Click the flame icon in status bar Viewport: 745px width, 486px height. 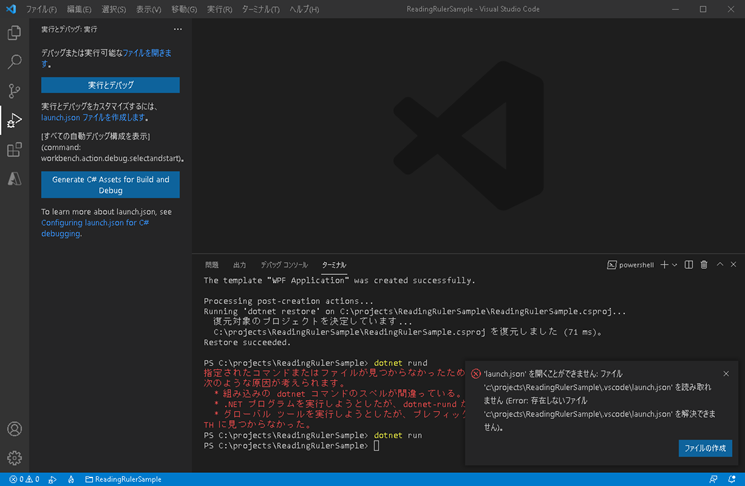71,479
